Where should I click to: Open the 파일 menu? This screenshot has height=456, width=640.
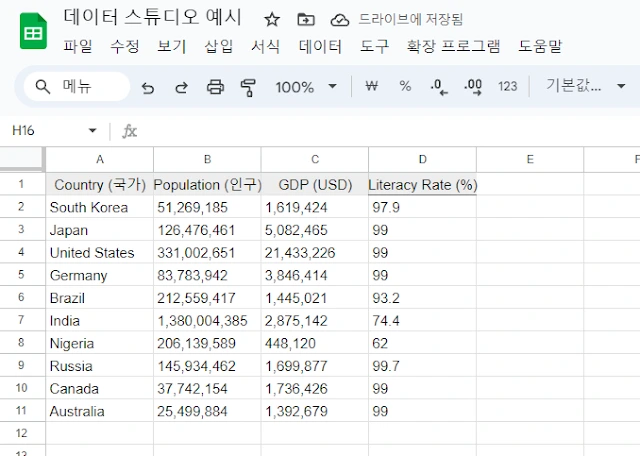tap(78, 46)
